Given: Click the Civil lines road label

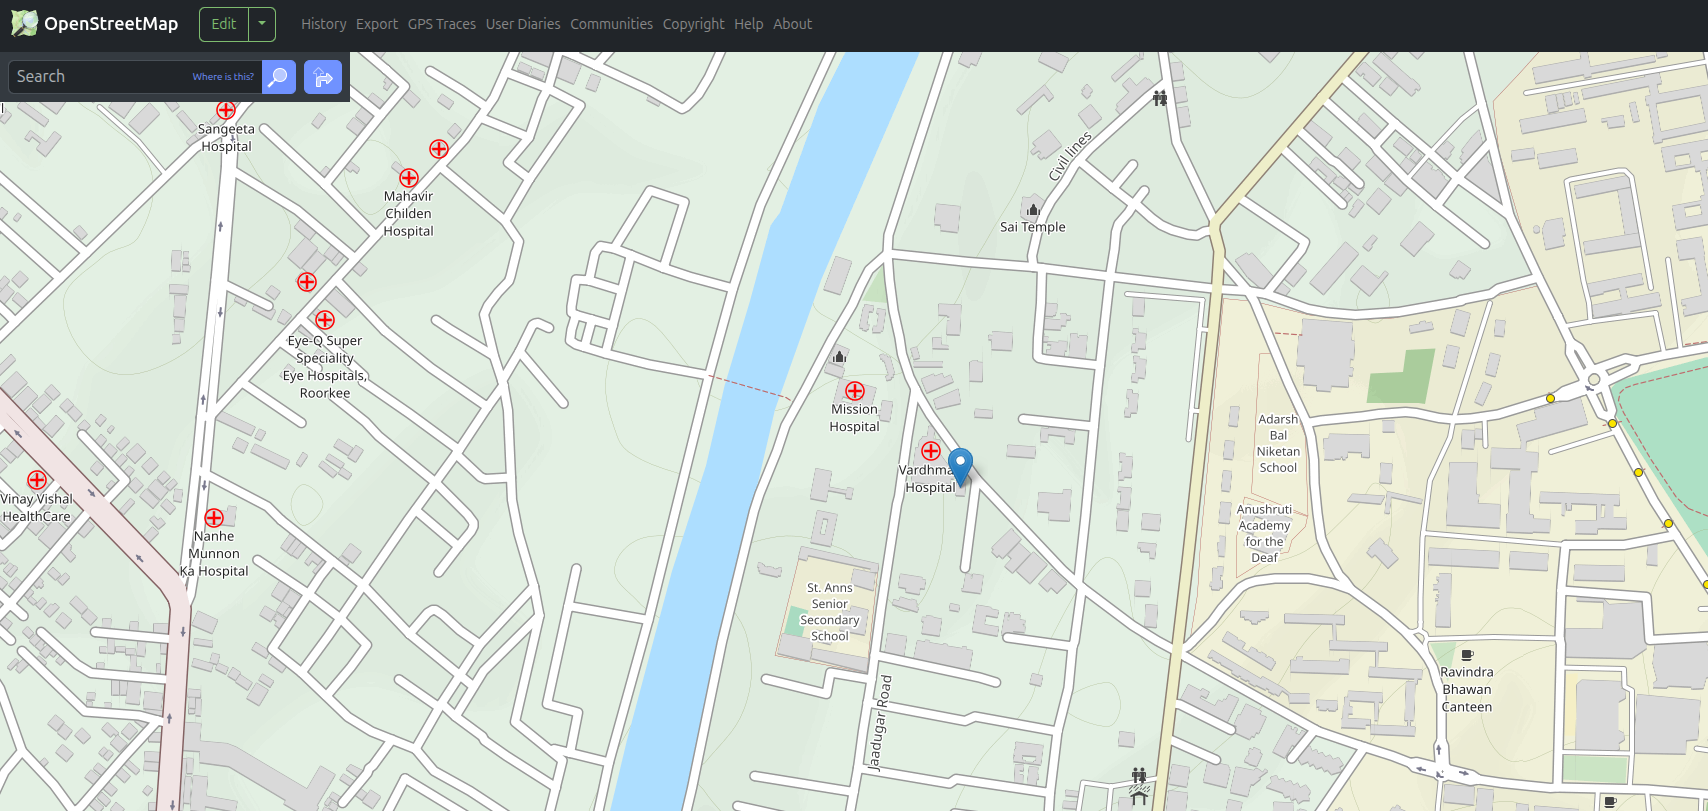Looking at the screenshot, I should [1070, 157].
